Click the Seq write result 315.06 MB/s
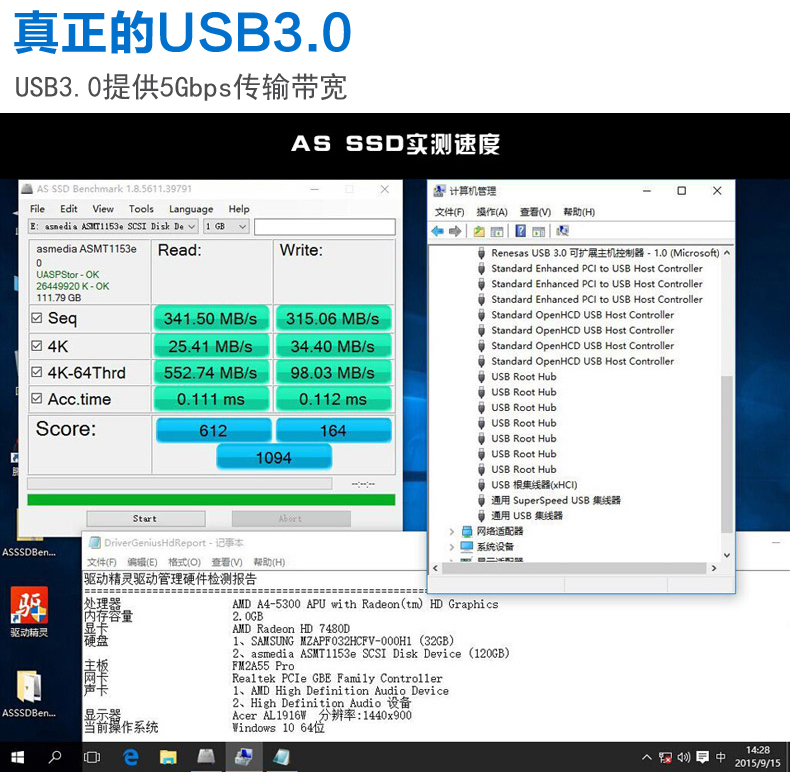Screen dimensions: 790x774 (x=333, y=318)
